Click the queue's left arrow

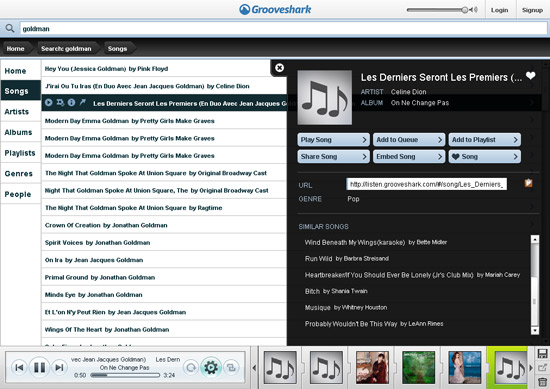point(254,368)
